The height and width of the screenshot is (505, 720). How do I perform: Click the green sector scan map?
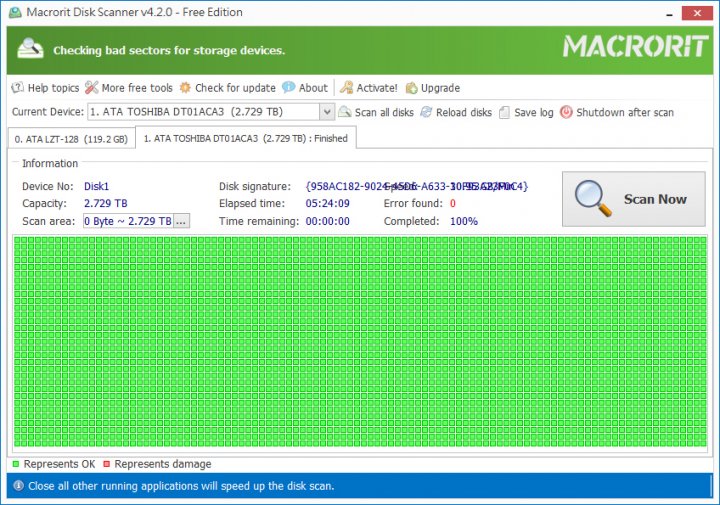pos(360,342)
